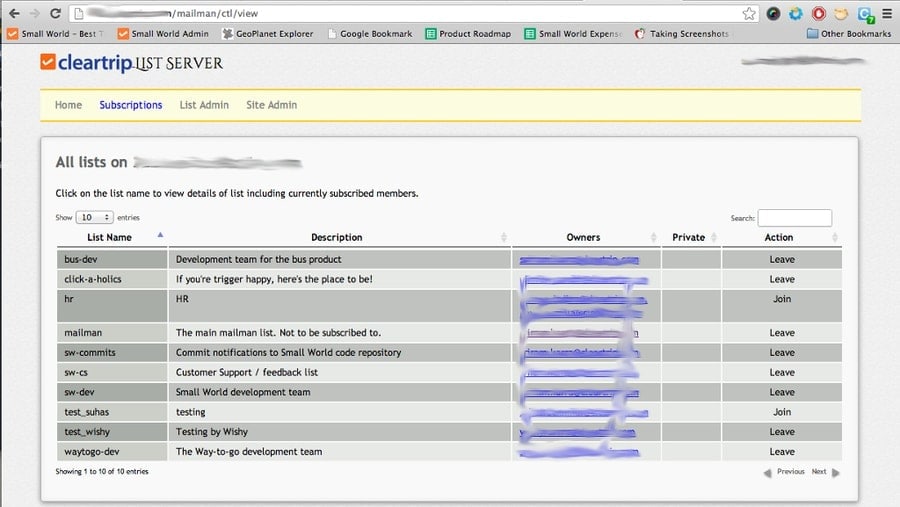Image resolution: width=900 pixels, height=507 pixels.
Task: Click 'Small World development team' description
Action: click(x=243, y=392)
